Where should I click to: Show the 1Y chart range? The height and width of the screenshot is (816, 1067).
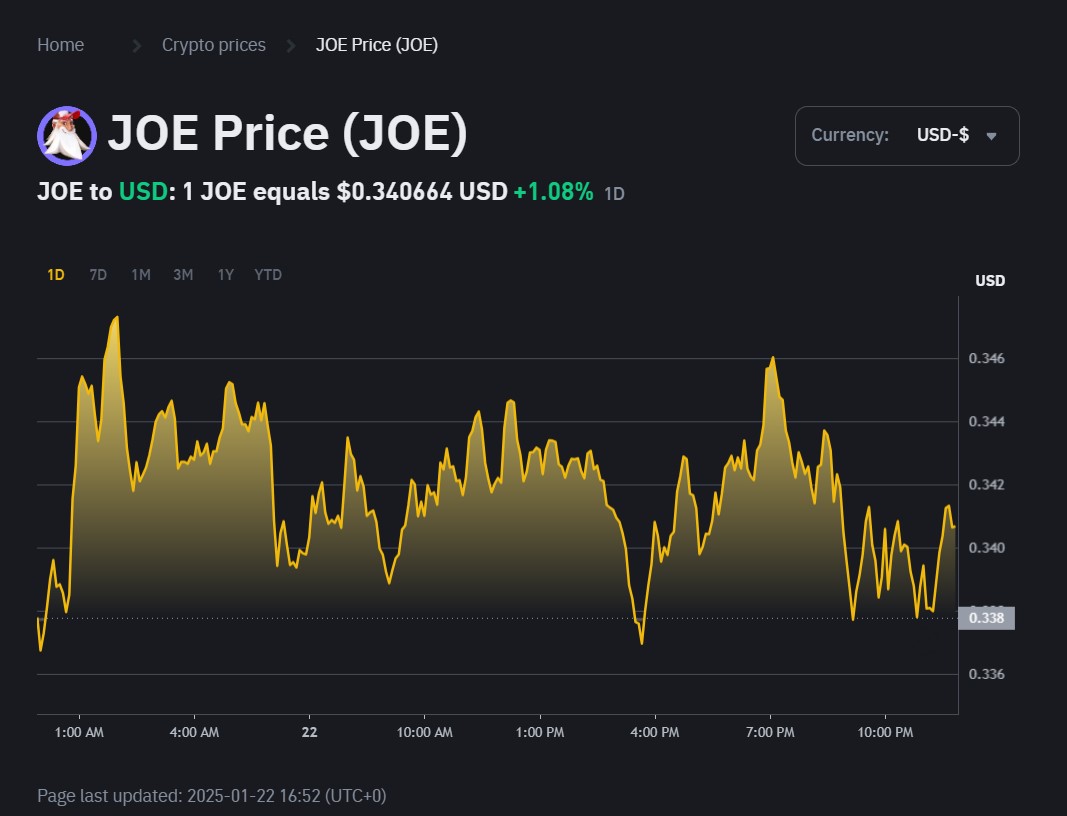pos(225,275)
